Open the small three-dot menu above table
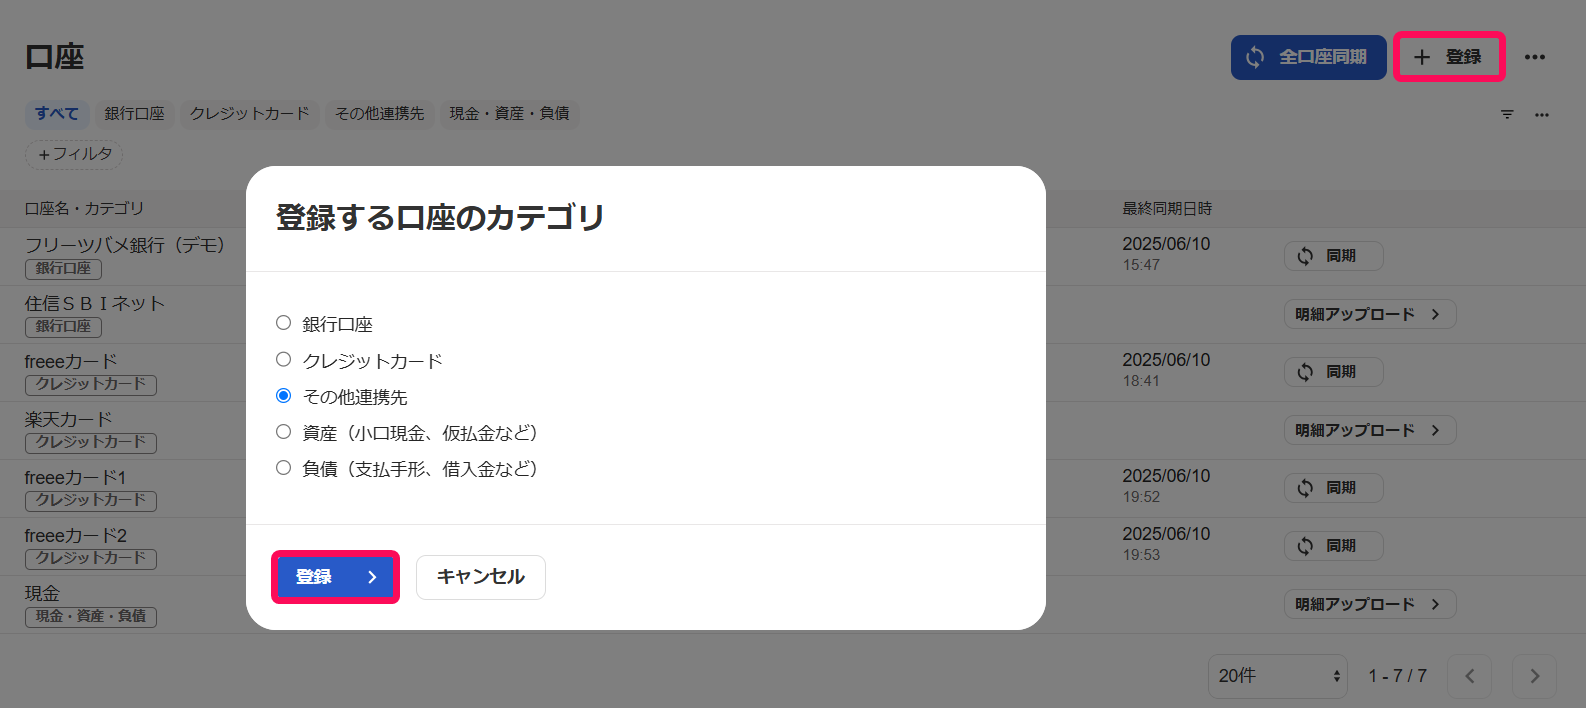This screenshot has width=1586, height=708. [1542, 114]
